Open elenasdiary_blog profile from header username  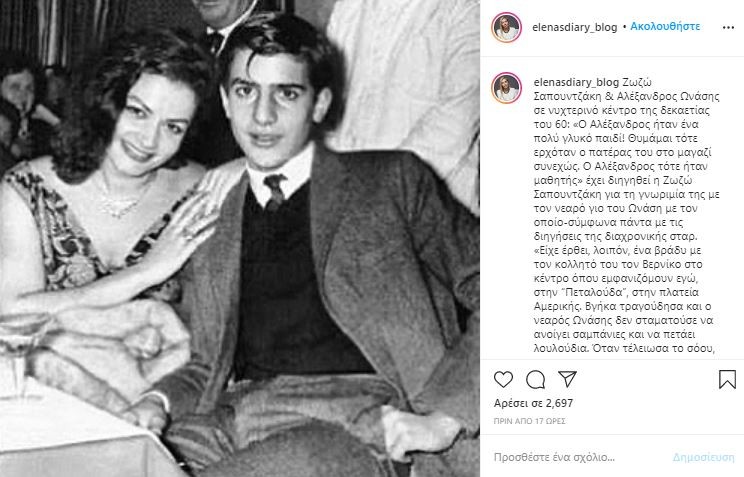point(575,28)
